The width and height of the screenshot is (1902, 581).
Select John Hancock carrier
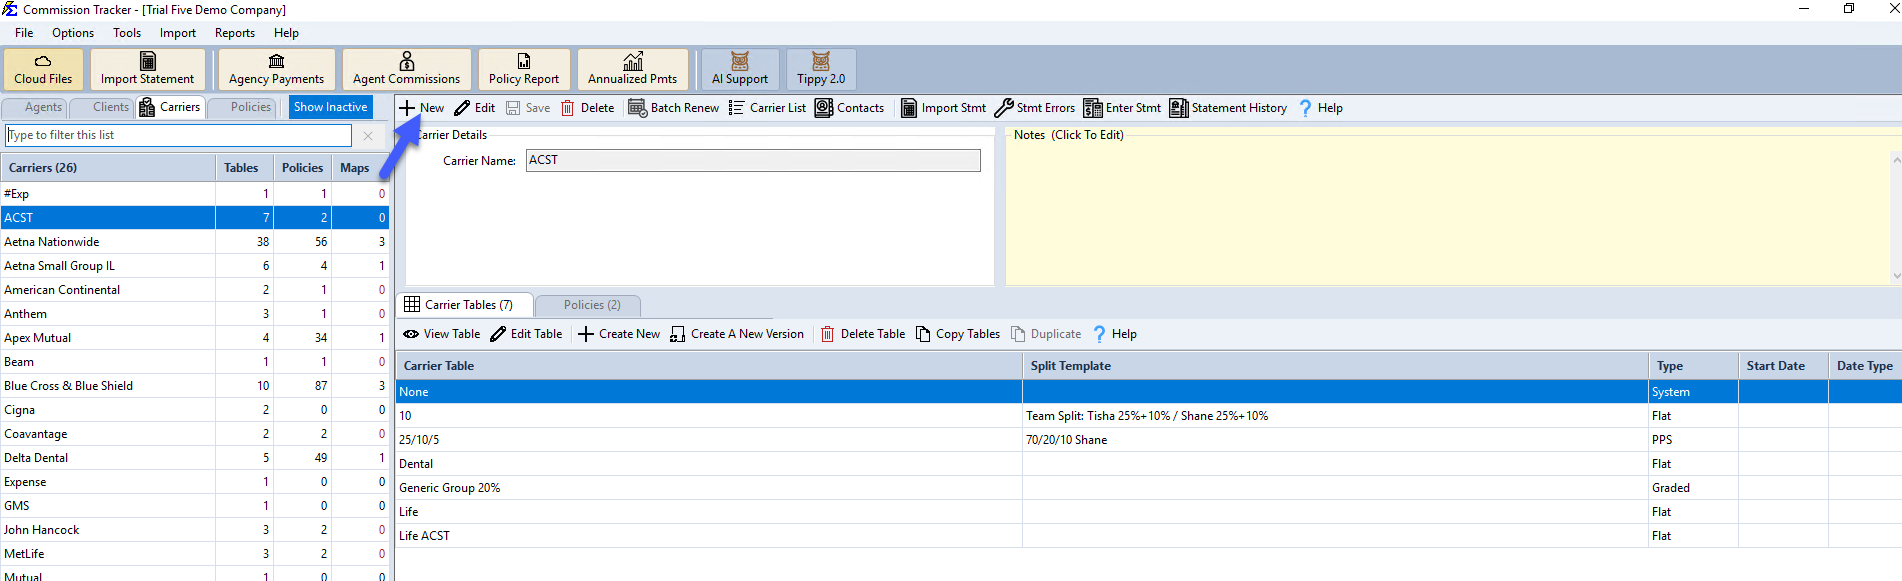coord(195,530)
